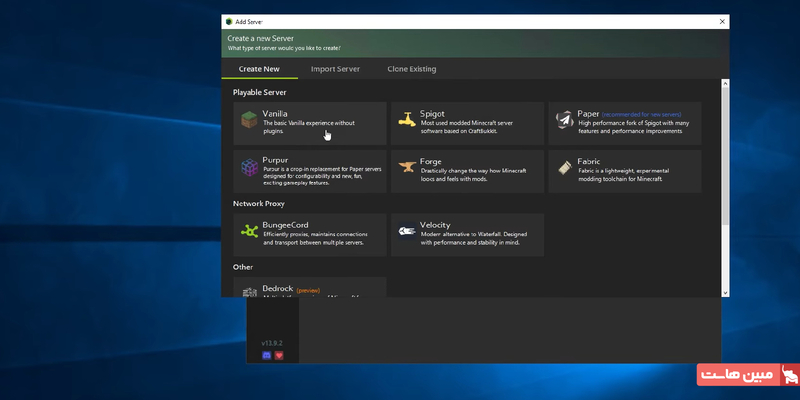Switch to the Create New tab

(x=259, y=69)
